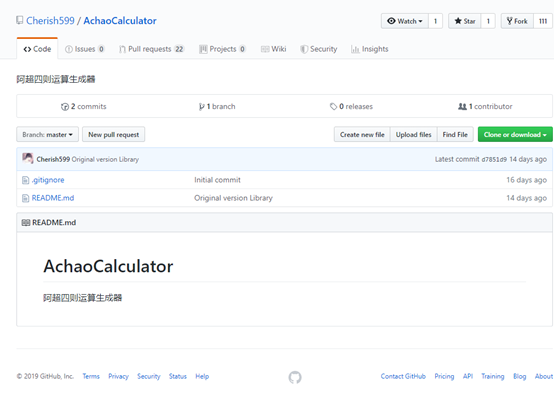Click the repository book icon beside Cherish599
The height and width of the screenshot is (401, 554).
(20, 20)
